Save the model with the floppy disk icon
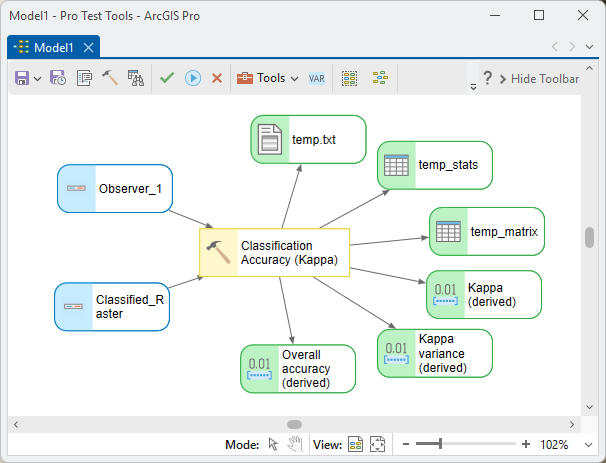 [x=22, y=78]
